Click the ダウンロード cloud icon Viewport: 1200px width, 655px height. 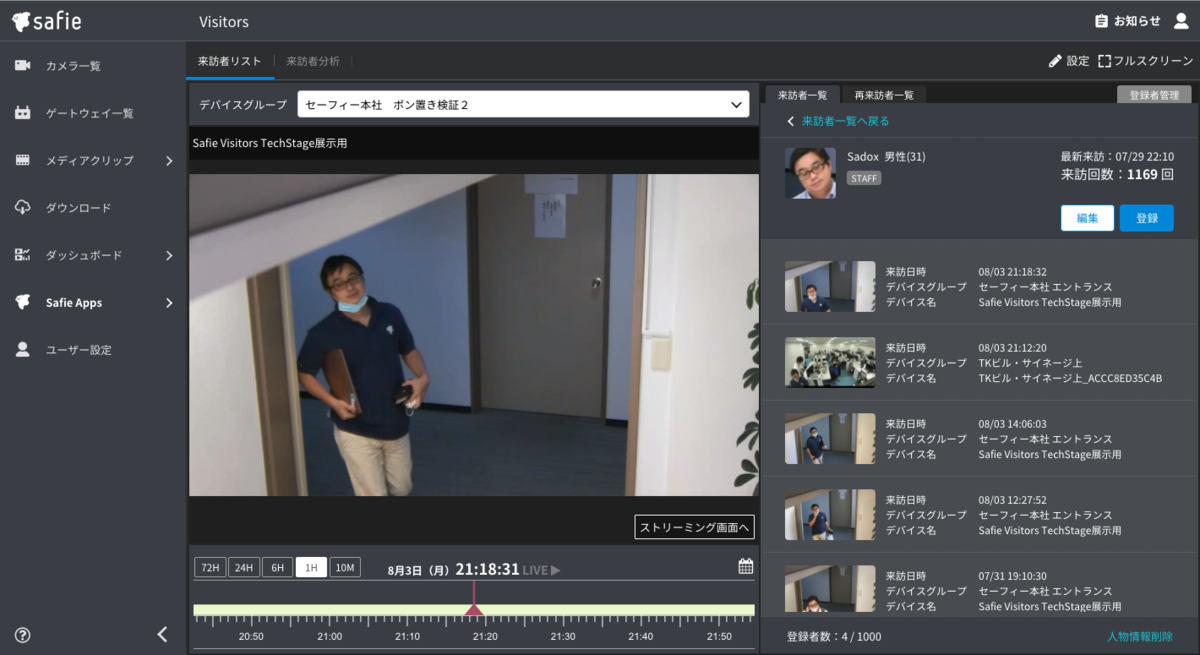coord(22,208)
